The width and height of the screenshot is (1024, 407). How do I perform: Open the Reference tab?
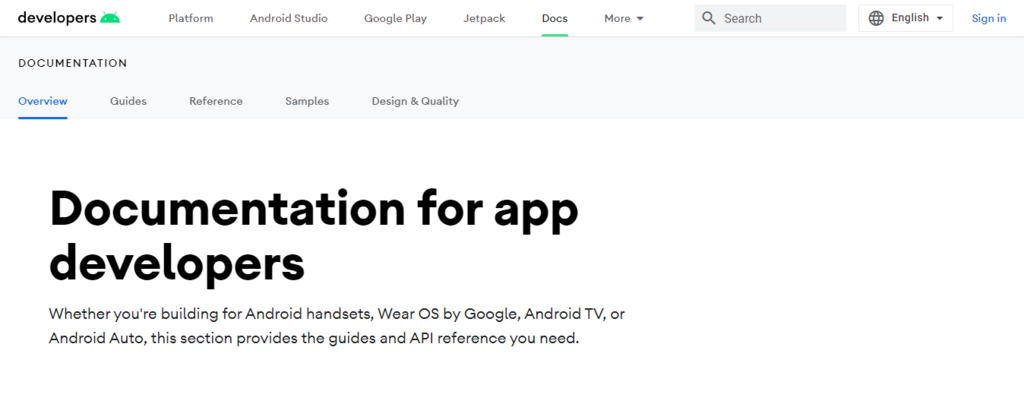[x=216, y=101]
